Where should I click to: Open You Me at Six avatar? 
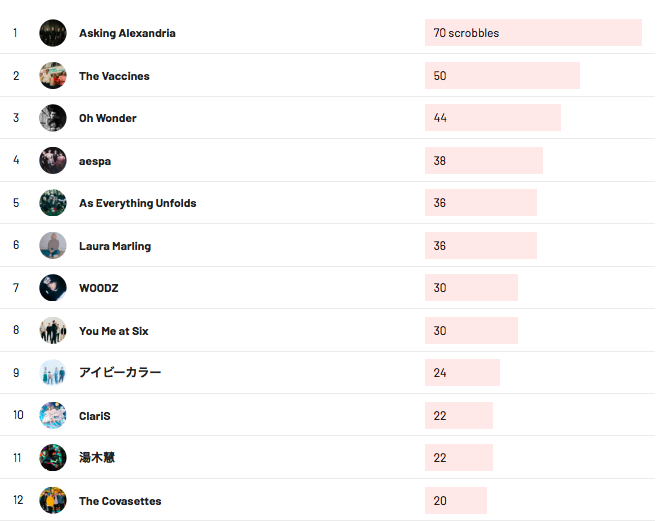click(x=53, y=330)
